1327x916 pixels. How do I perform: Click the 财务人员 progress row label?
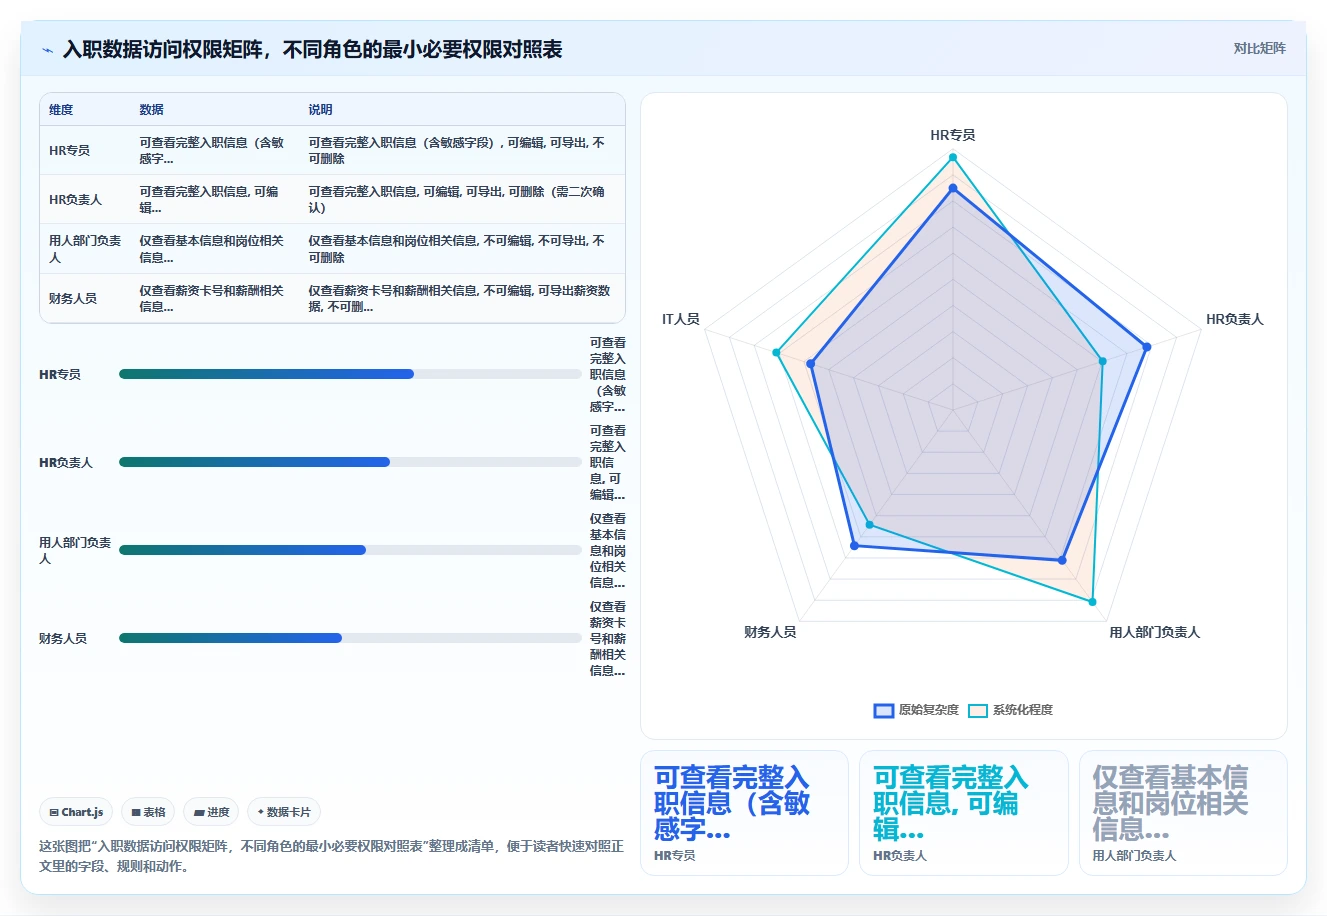pyautogui.click(x=63, y=638)
